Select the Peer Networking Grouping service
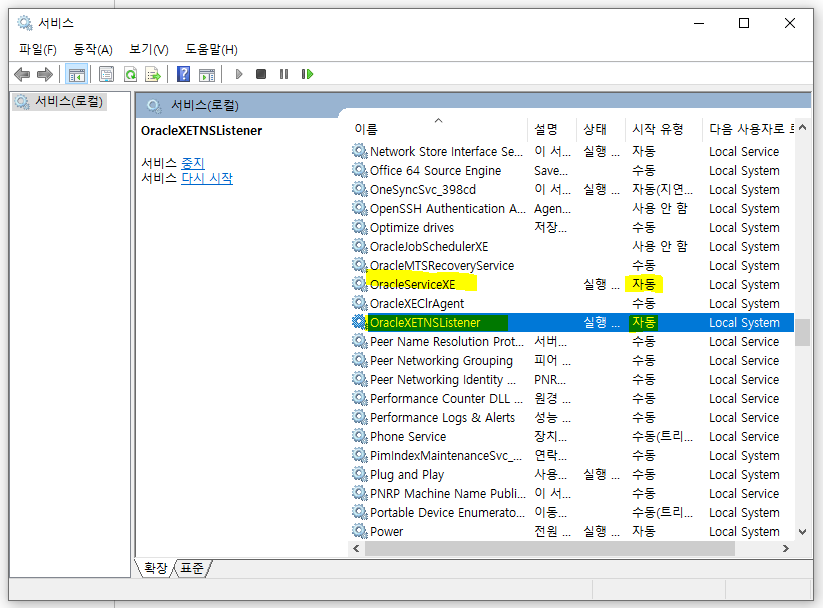 coord(441,360)
